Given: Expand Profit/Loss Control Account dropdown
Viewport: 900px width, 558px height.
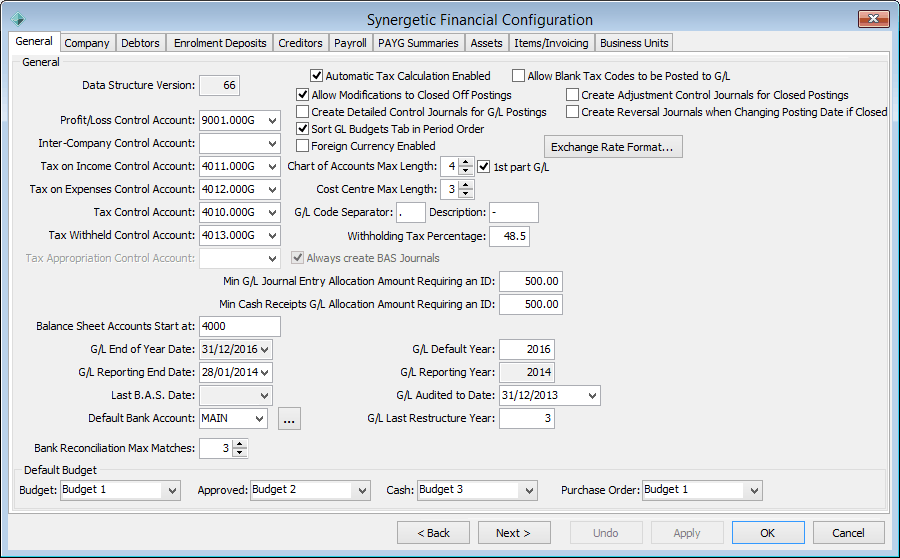Looking at the screenshot, I should pos(273,121).
